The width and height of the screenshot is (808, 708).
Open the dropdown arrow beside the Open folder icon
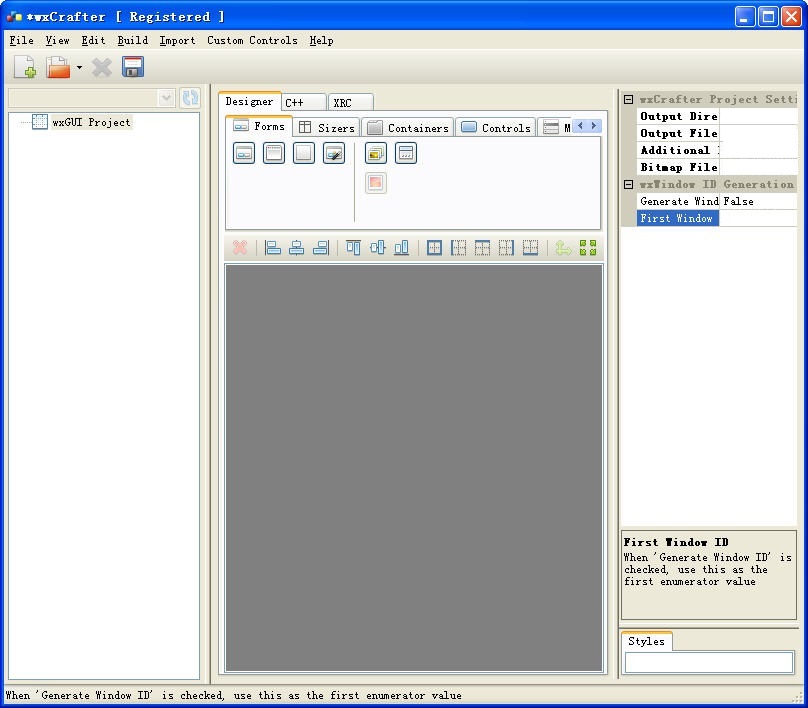pos(80,68)
